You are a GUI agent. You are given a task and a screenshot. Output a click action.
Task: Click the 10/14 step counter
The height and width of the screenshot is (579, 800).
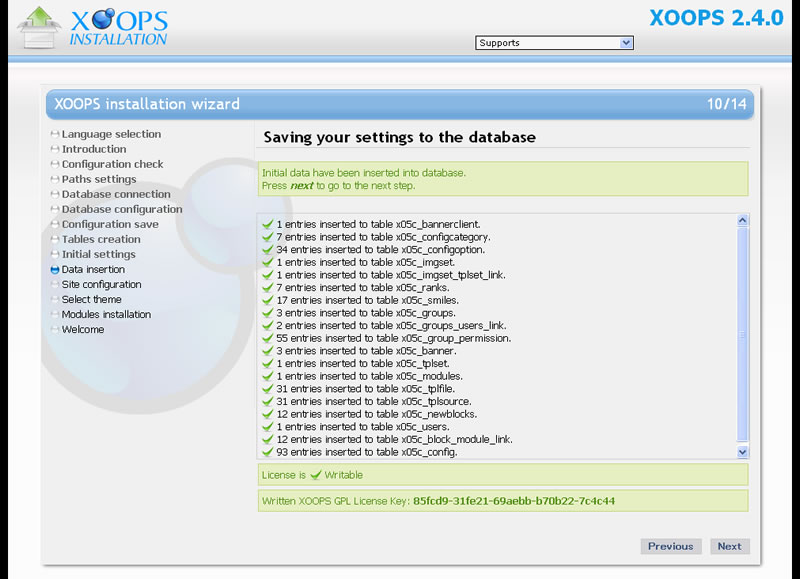pos(727,104)
